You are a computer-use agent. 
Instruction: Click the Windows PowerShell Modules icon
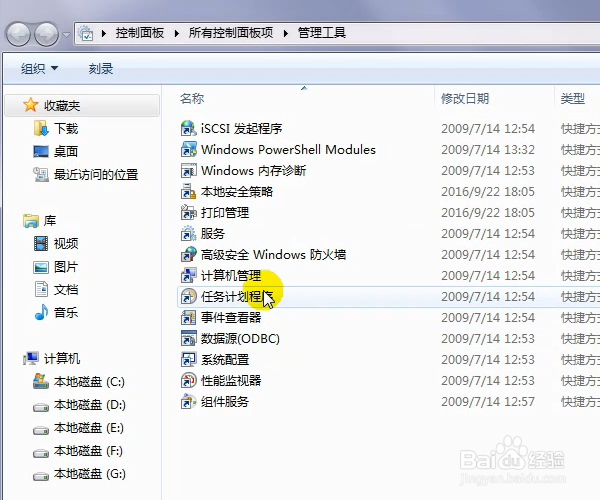pyautogui.click(x=189, y=150)
